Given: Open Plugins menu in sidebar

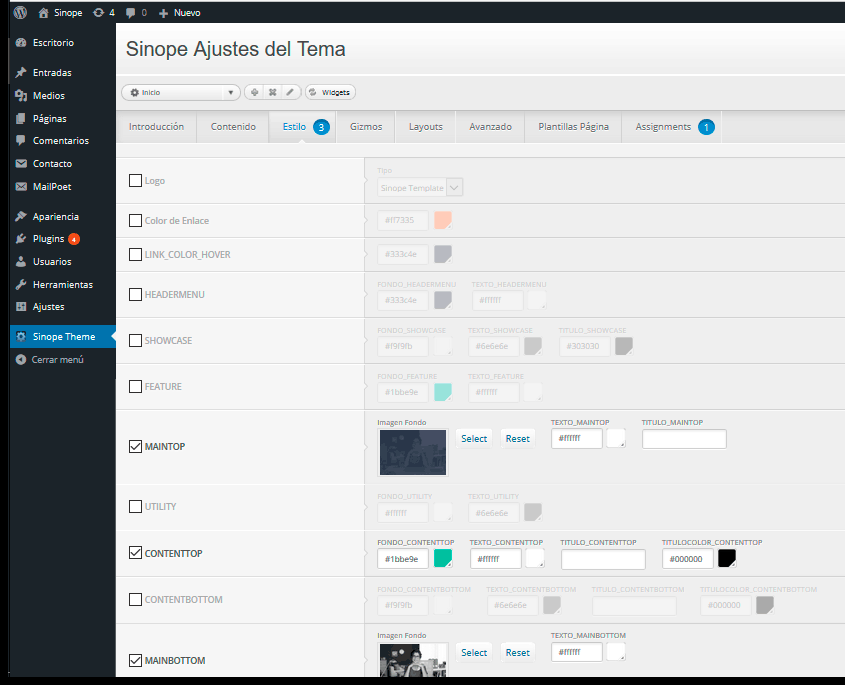Looking at the screenshot, I should pos(49,239).
